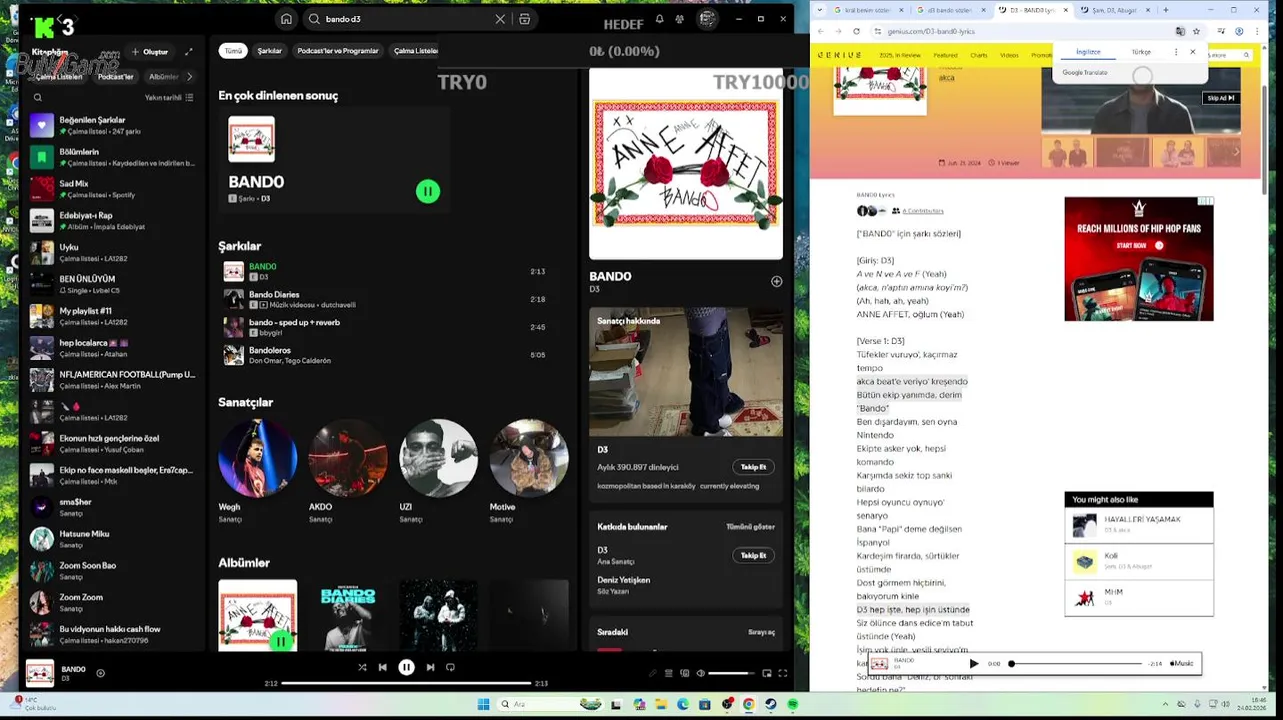The image size is (1283, 720).
Task: Open Chrome tab search dropdown arrow
Action: [x=822, y=10]
